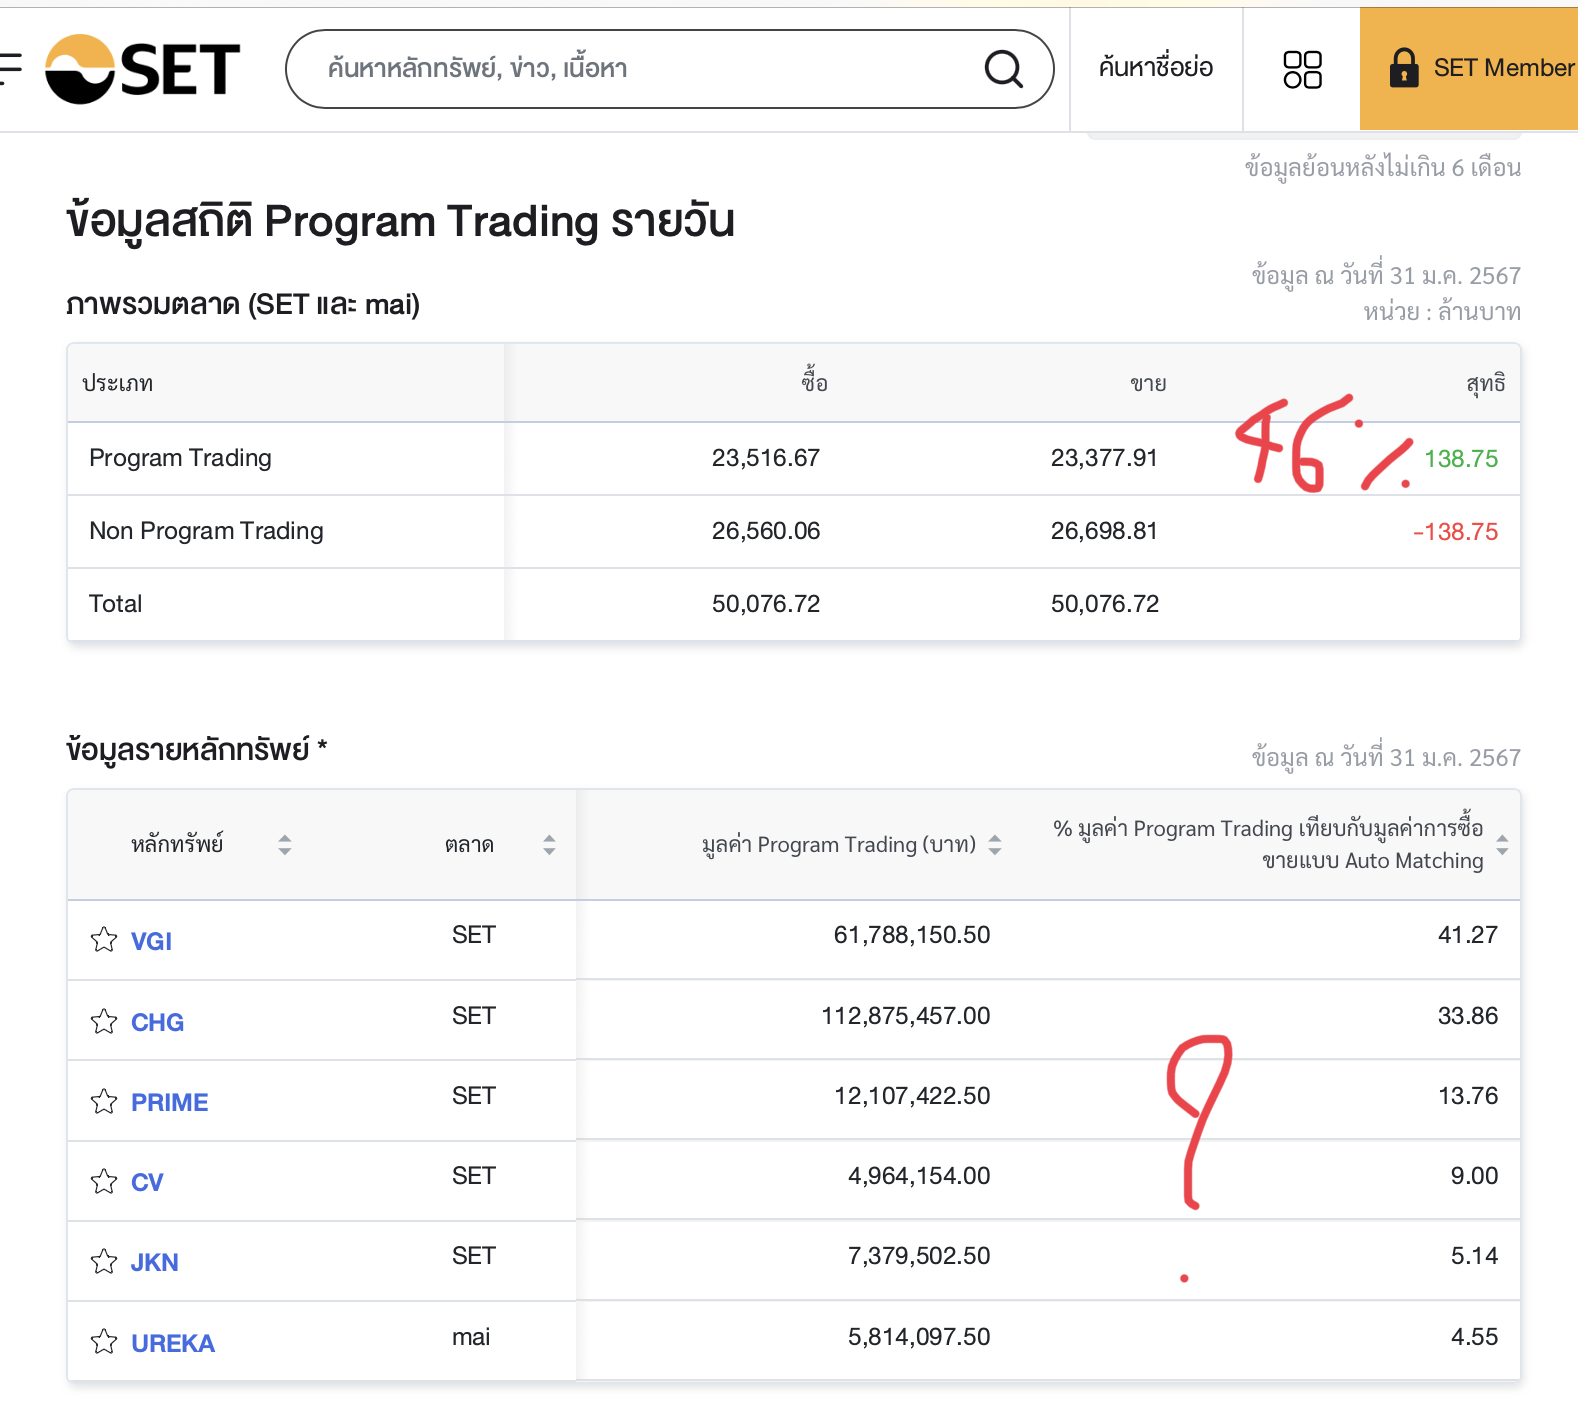The width and height of the screenshot is (1578, 1418).
Task: Click the magnifying glass search icon
Action: pyautogui.click(x=1003, y=69)
